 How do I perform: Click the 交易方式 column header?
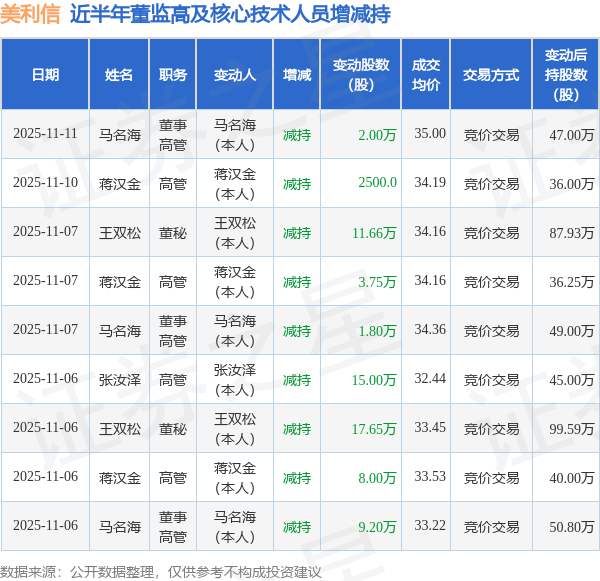point(491,75)
